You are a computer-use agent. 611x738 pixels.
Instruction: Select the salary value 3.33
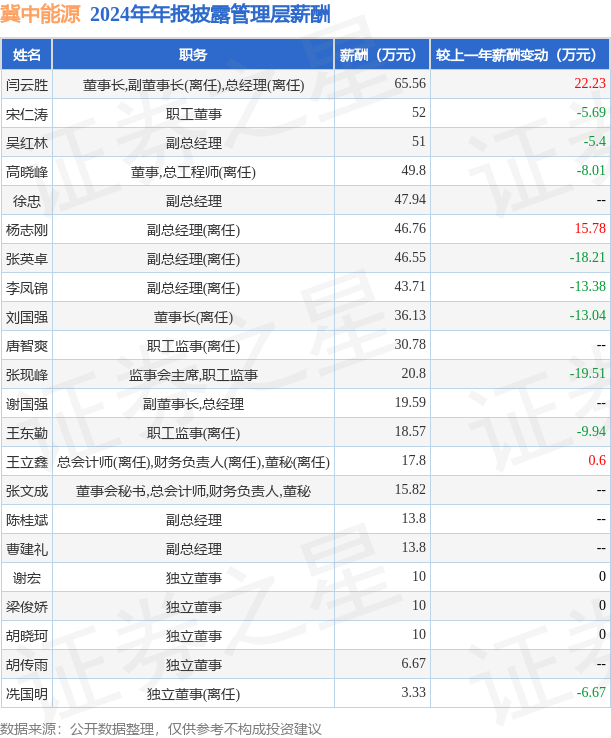tap(413, 692)
